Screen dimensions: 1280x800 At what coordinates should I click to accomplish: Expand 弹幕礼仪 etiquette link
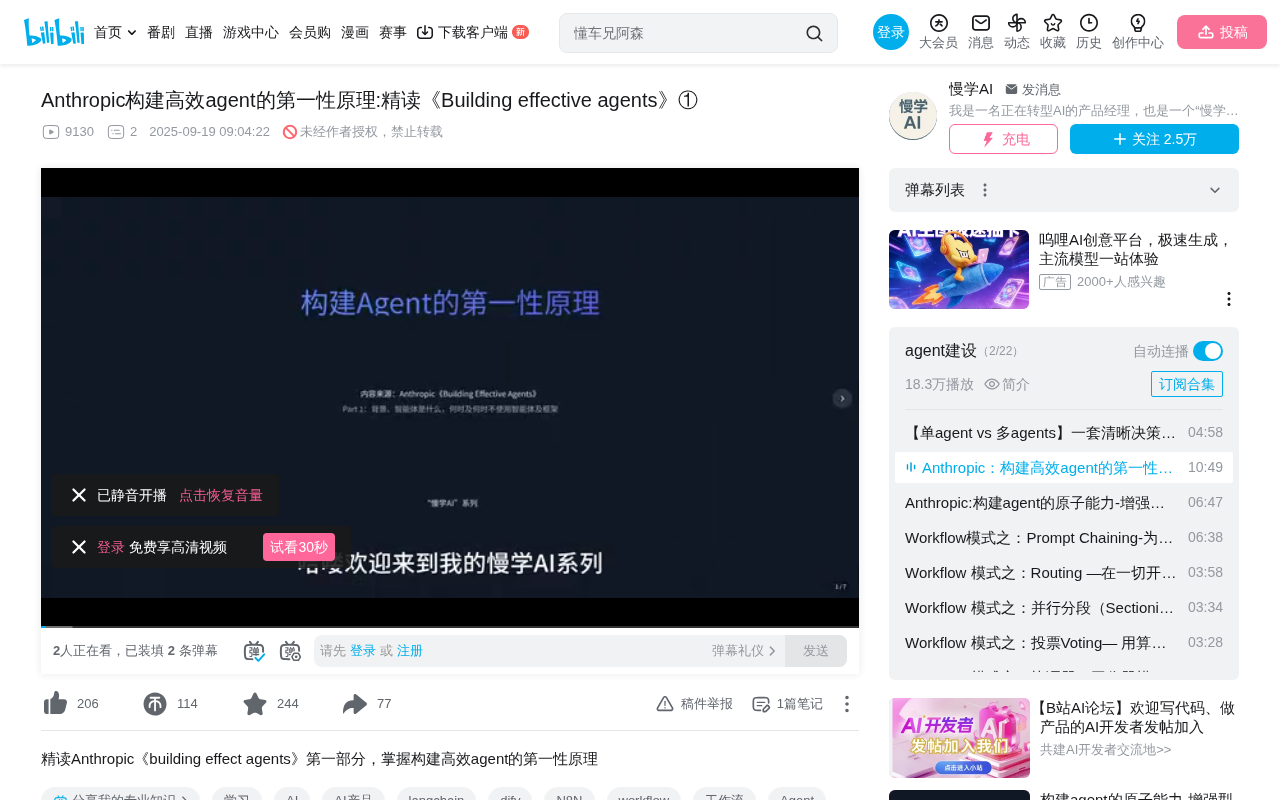744,651
